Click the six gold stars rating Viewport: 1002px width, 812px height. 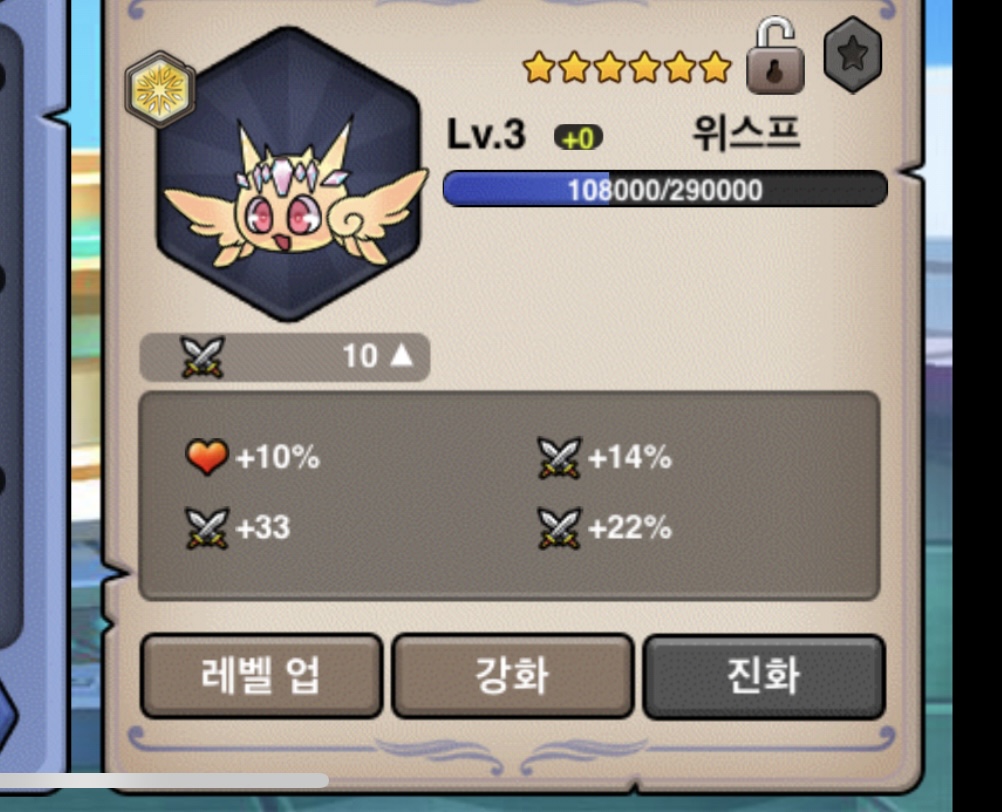(x=626, y=67)
